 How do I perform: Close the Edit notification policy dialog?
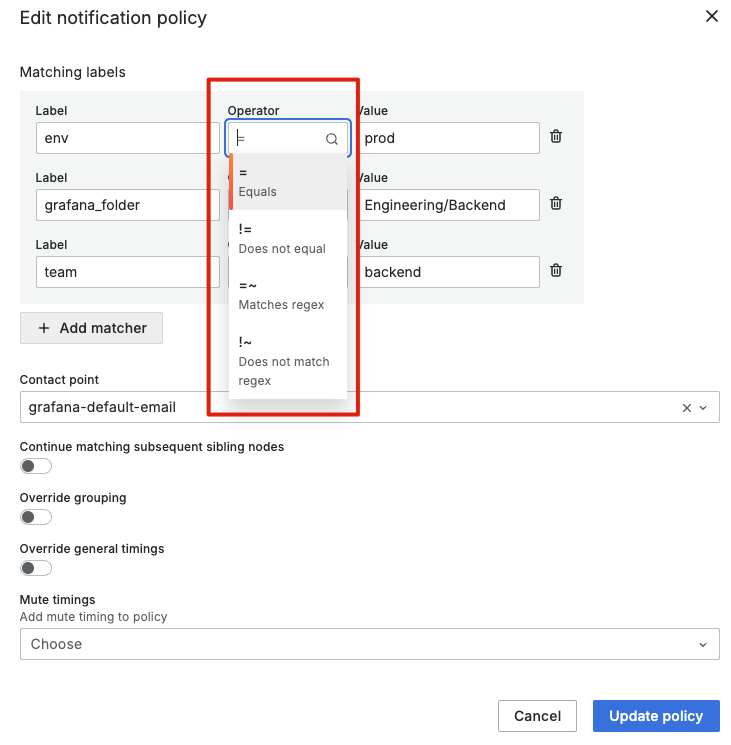pos(712,17)
